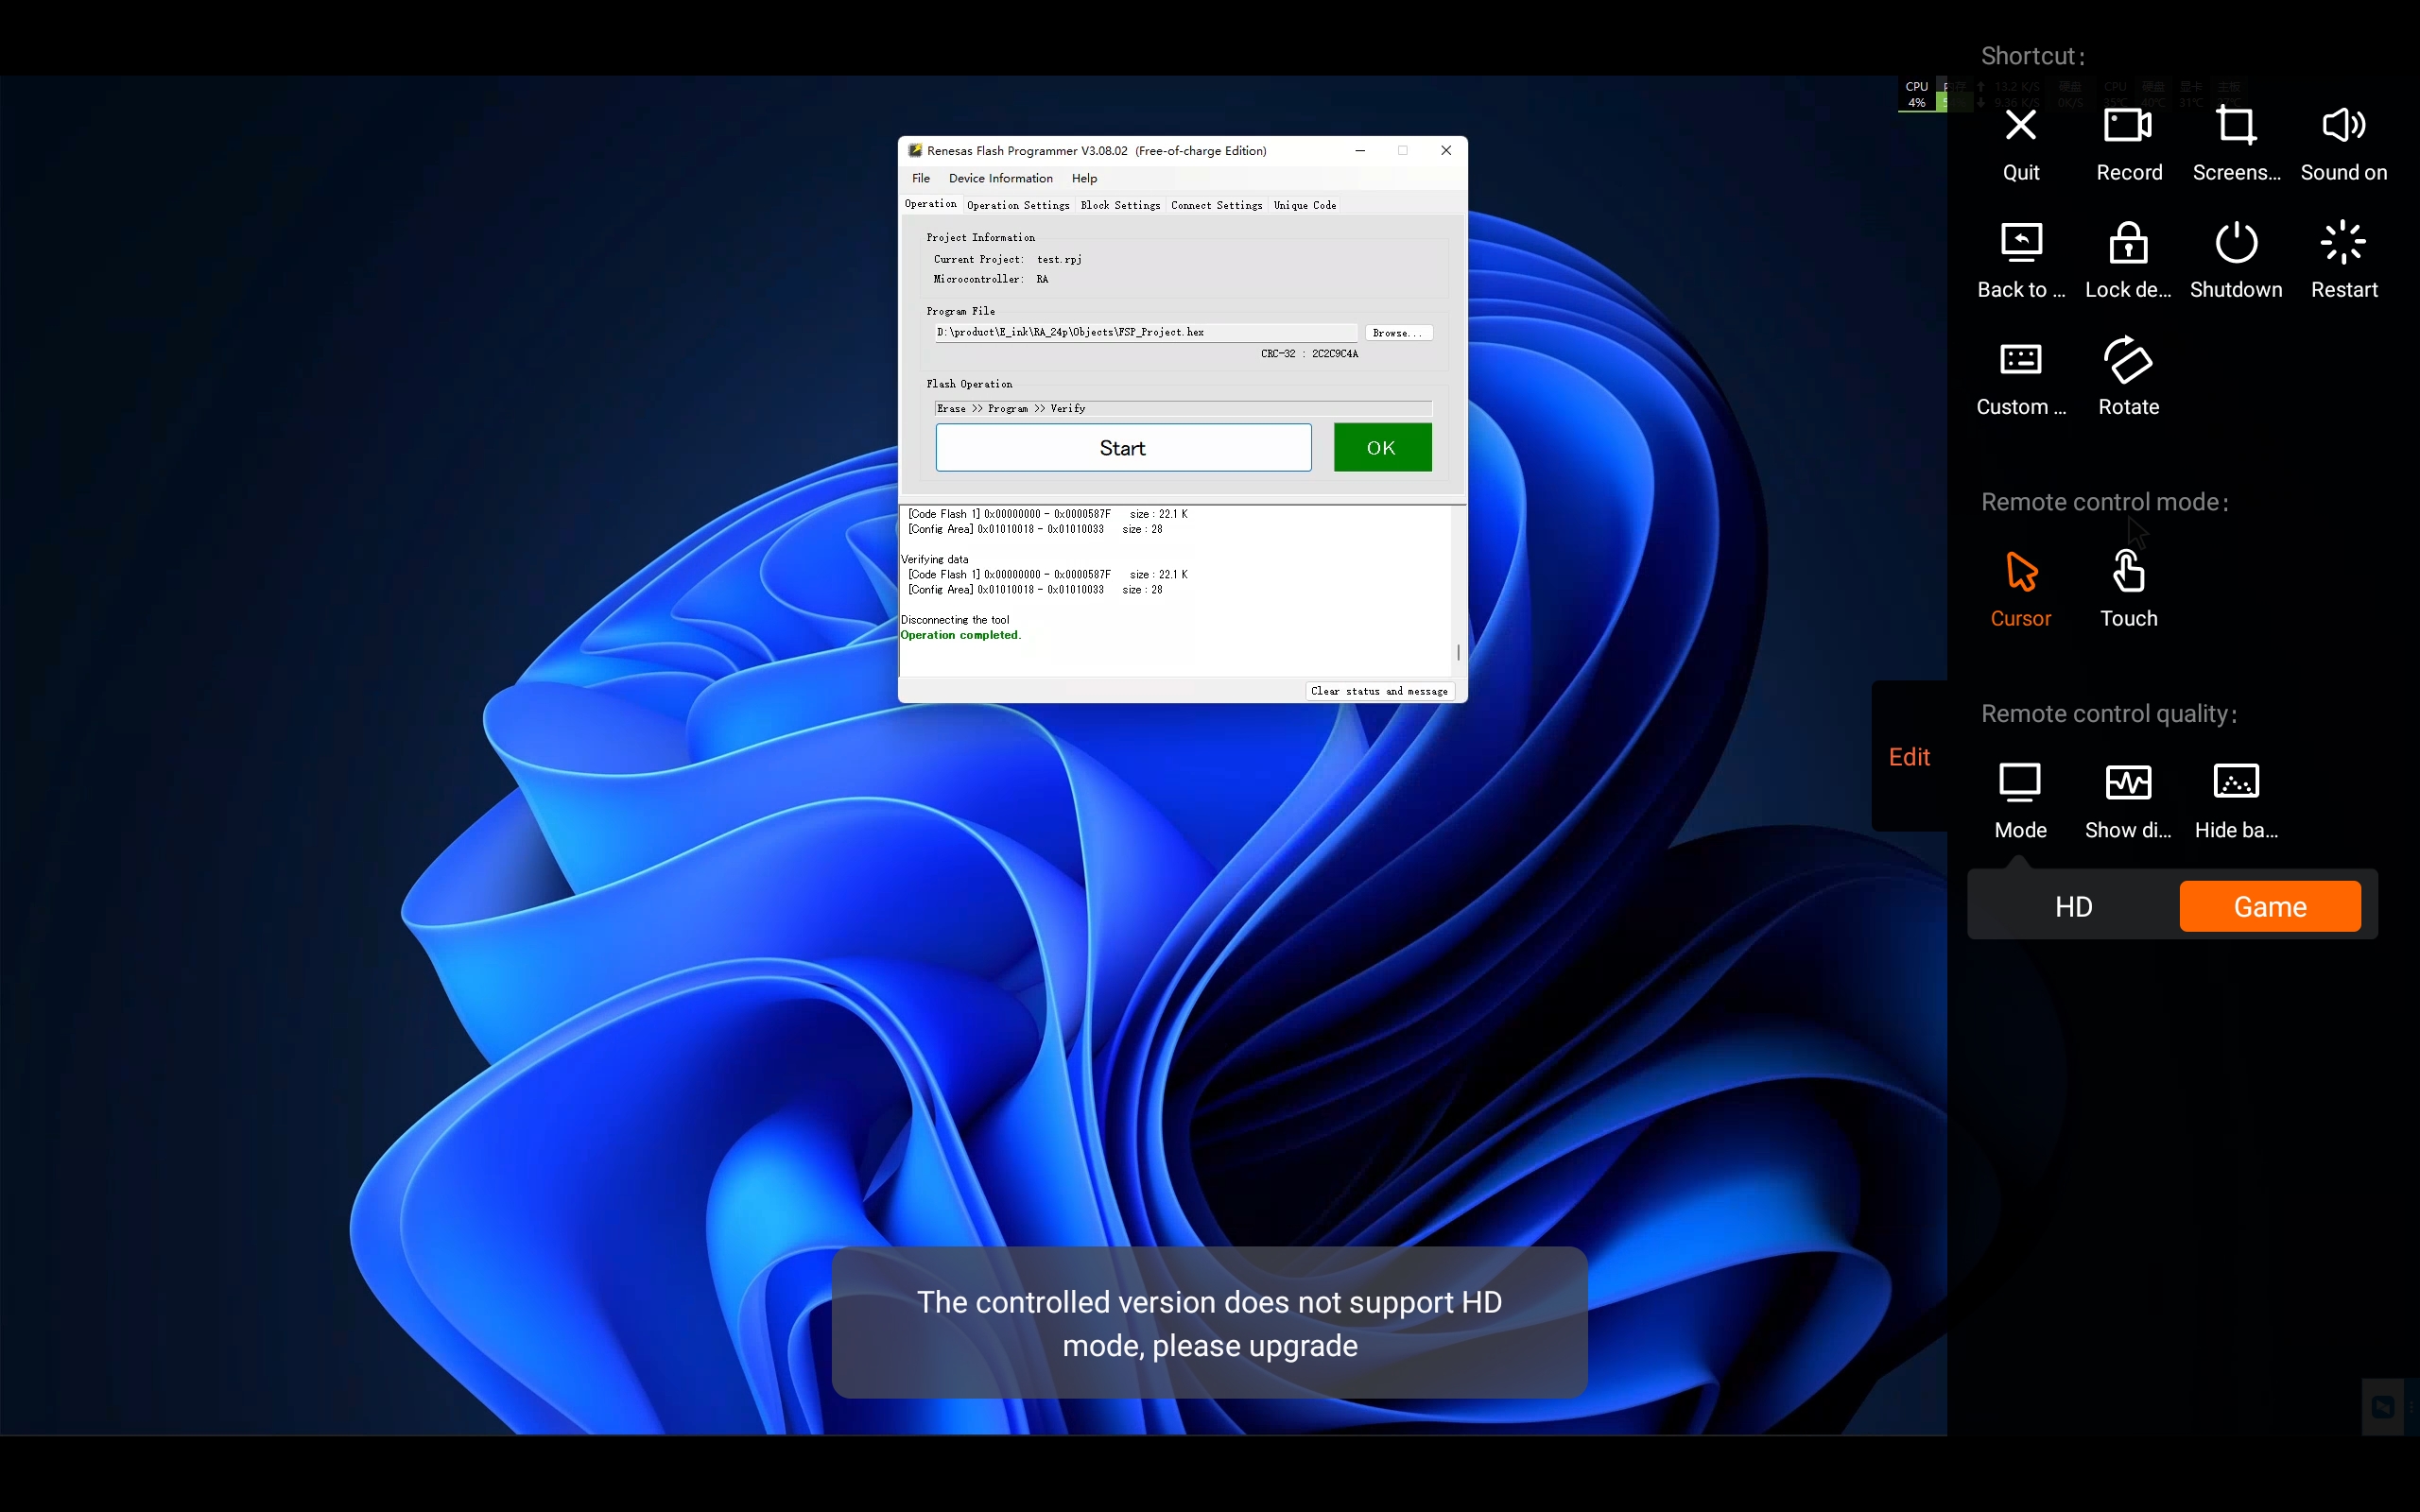Open the File menu in Renesas Flash Programmer
This screenshot has width=2420, height=1512.
pyautogui.click(x=920, y=178)
